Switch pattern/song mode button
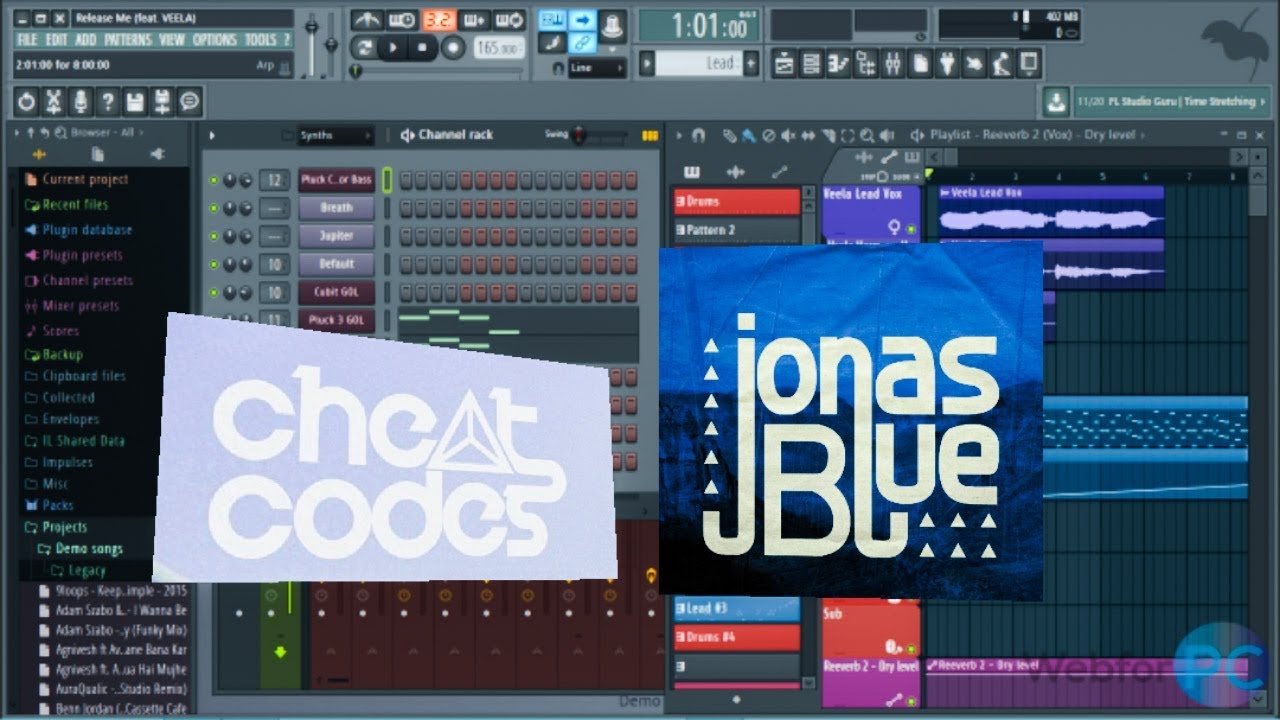 [x=364, y=47]
